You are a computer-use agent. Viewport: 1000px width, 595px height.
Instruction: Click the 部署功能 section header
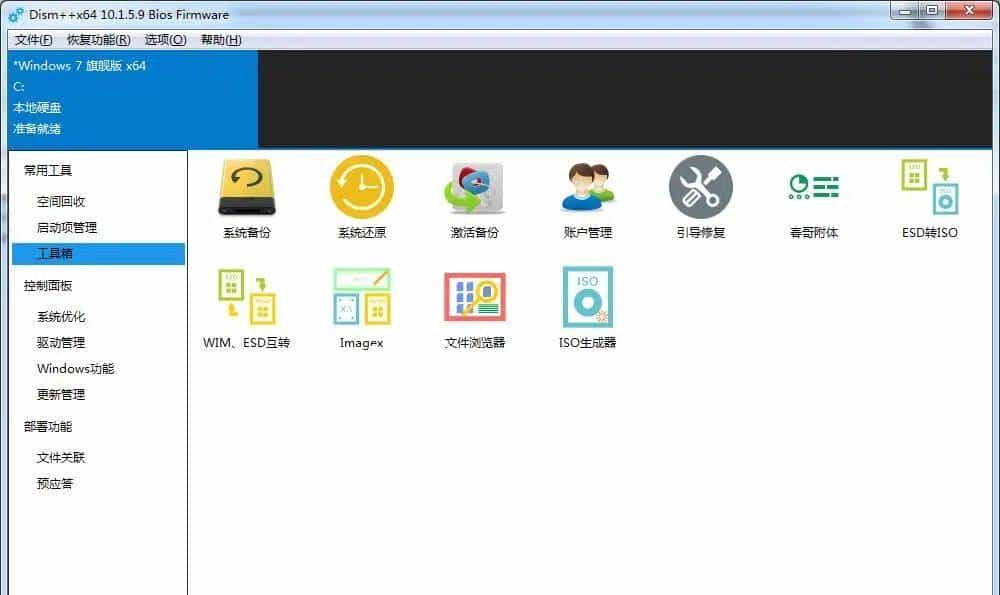pos(48,427)
